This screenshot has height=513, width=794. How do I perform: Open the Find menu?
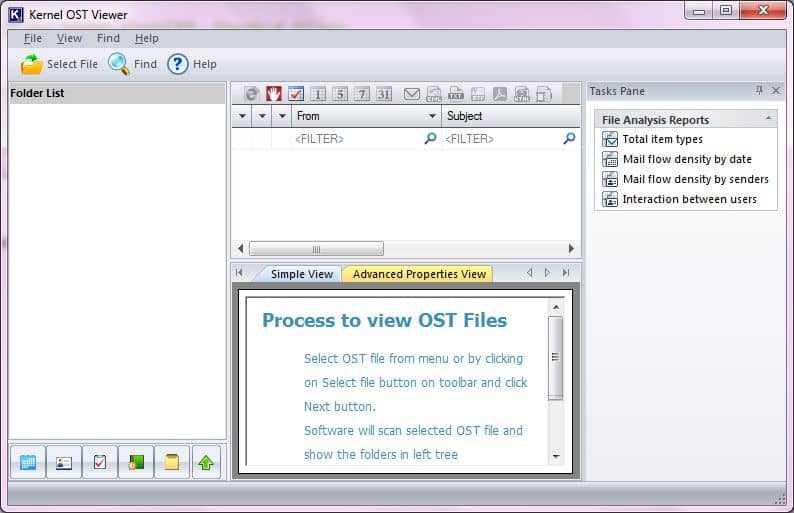click(x=108, y=38)
